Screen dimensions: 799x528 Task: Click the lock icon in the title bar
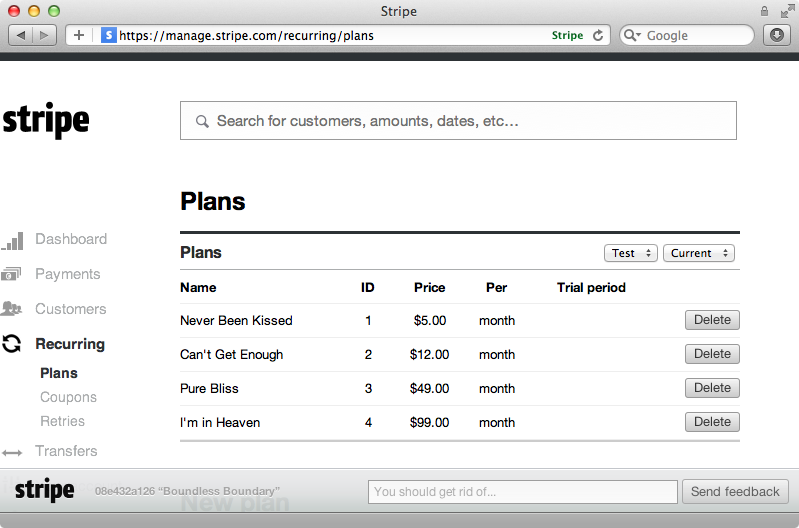[764, 11]
